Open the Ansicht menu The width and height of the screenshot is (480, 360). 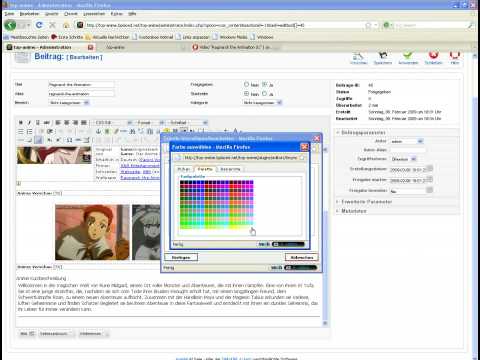point(52,14)
